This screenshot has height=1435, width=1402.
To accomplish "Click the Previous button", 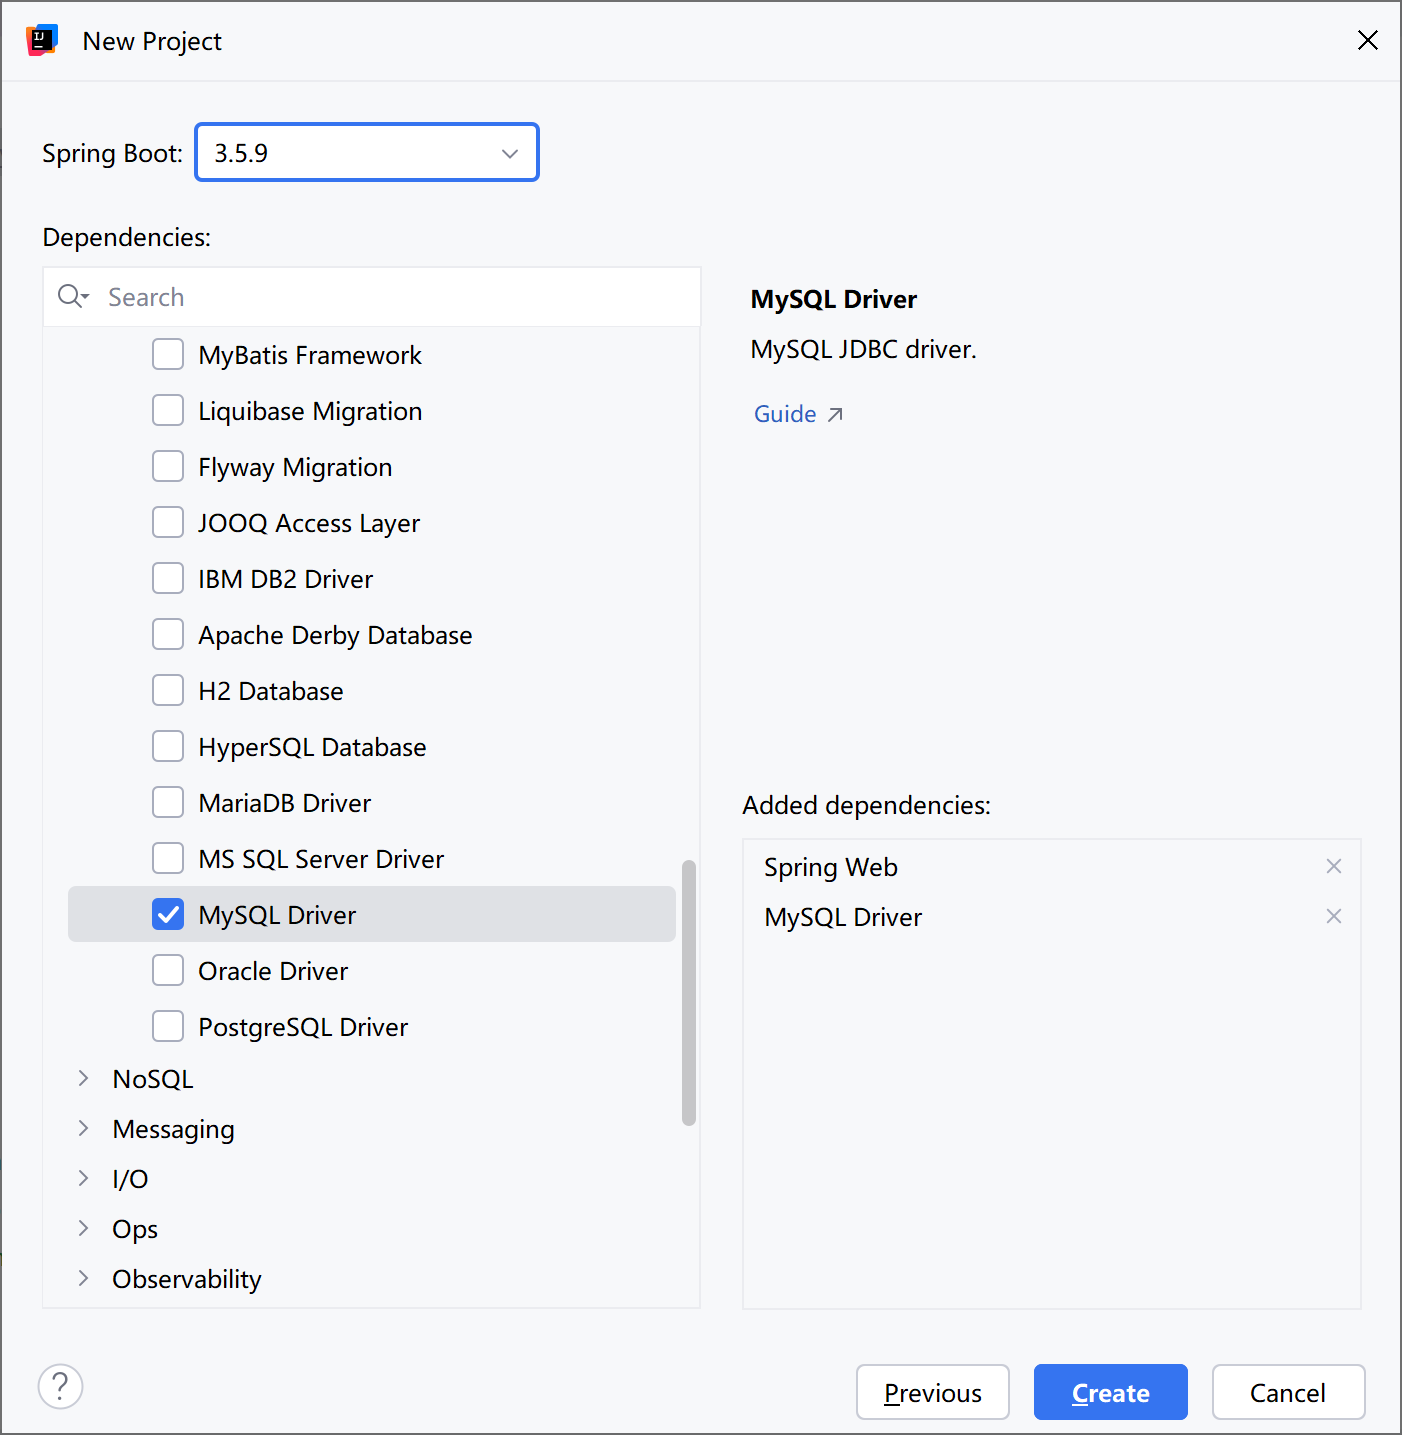I will coord(933,1392).
